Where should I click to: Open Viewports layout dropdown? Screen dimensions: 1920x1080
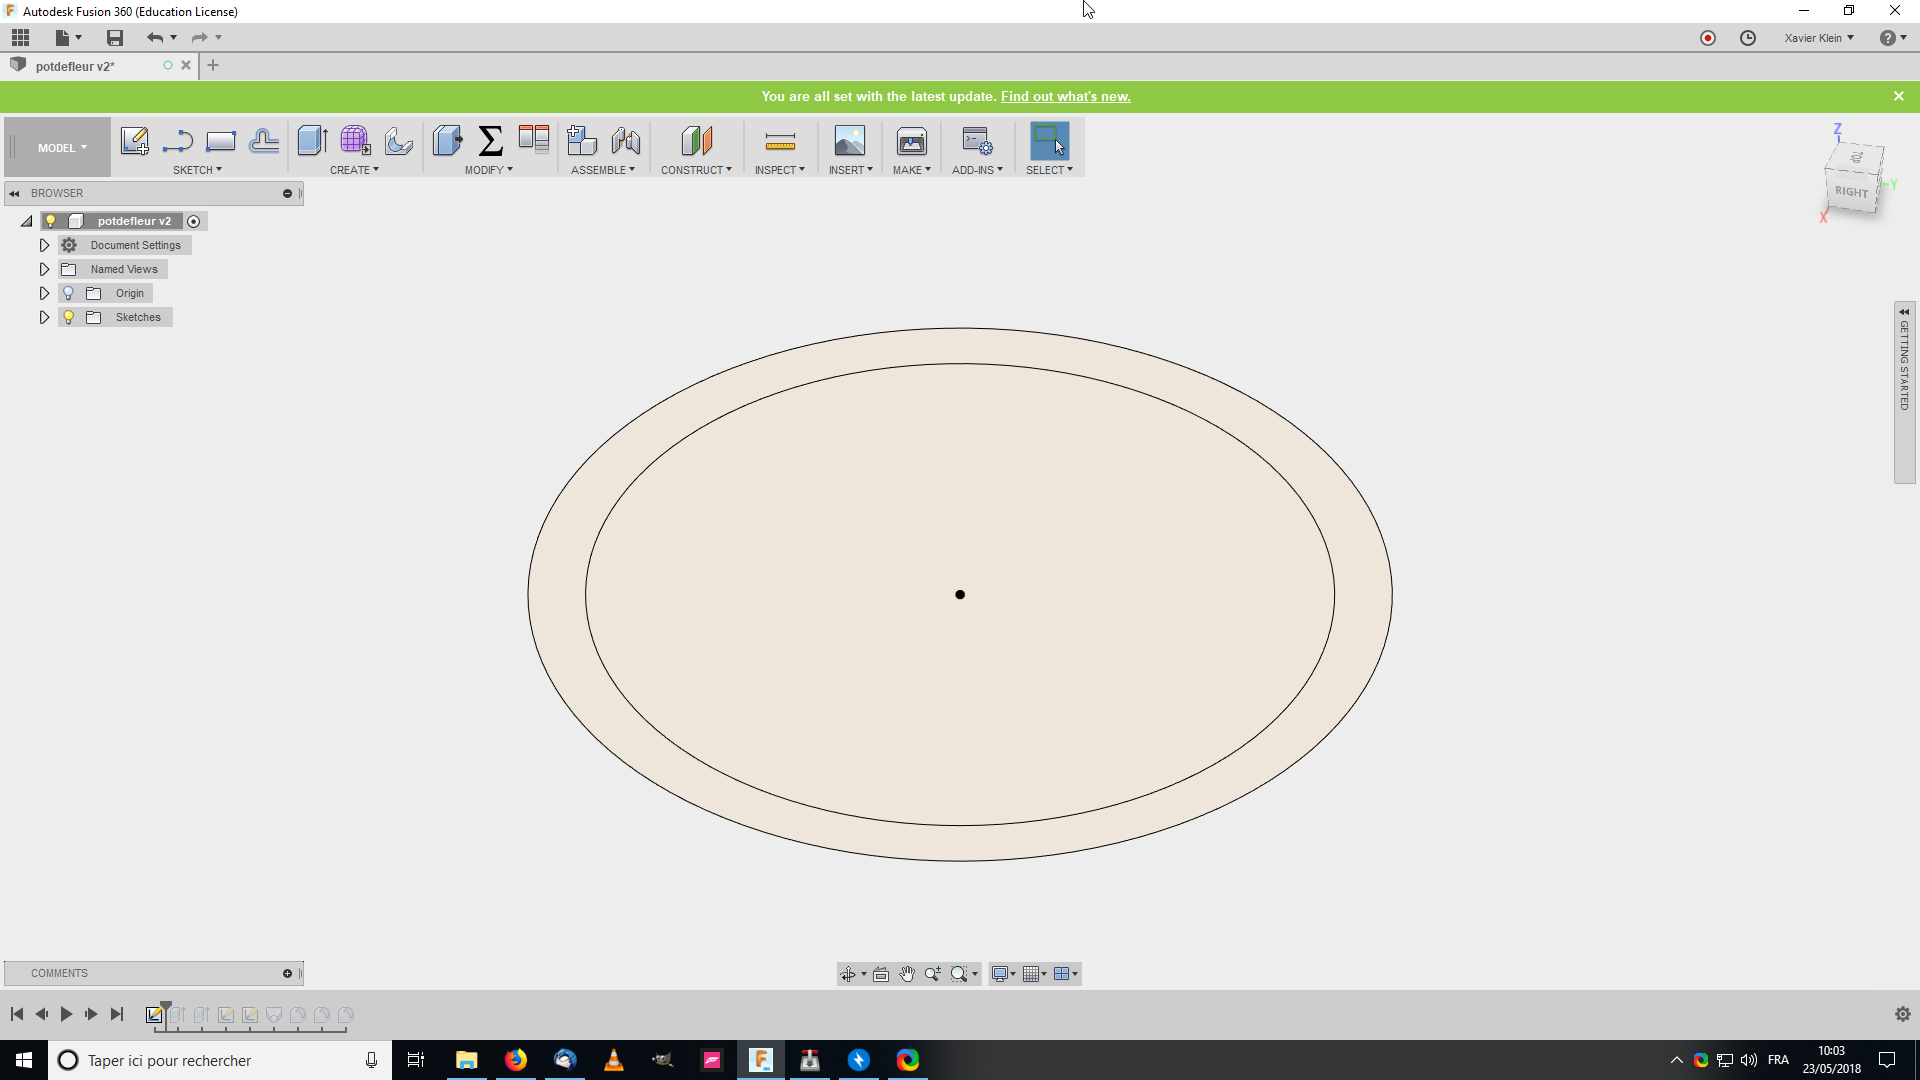[1065, 974]
